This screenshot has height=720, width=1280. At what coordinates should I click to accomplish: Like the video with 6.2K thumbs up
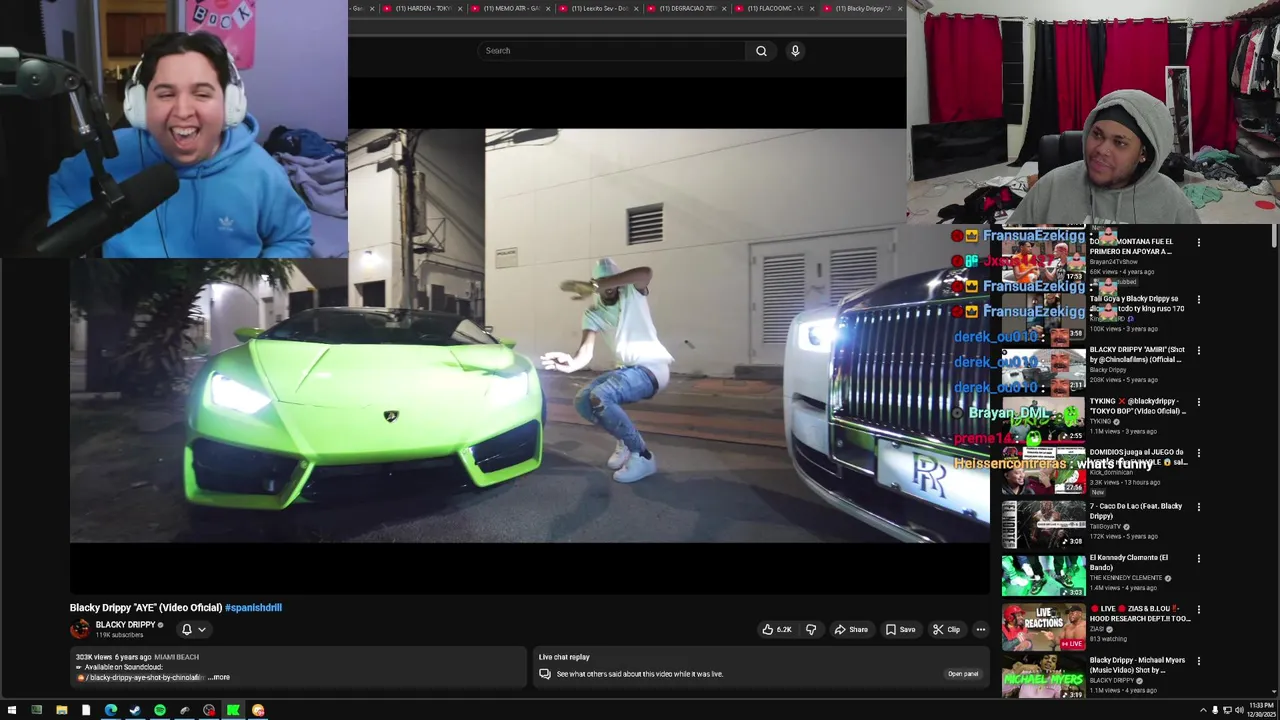coord(777,630)
